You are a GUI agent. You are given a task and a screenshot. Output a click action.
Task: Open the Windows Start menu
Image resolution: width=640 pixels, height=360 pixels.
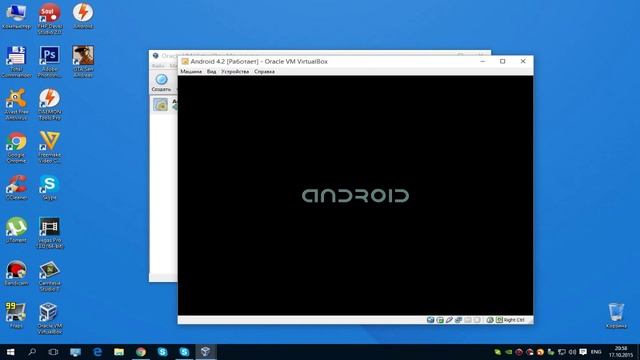(11, 352)
